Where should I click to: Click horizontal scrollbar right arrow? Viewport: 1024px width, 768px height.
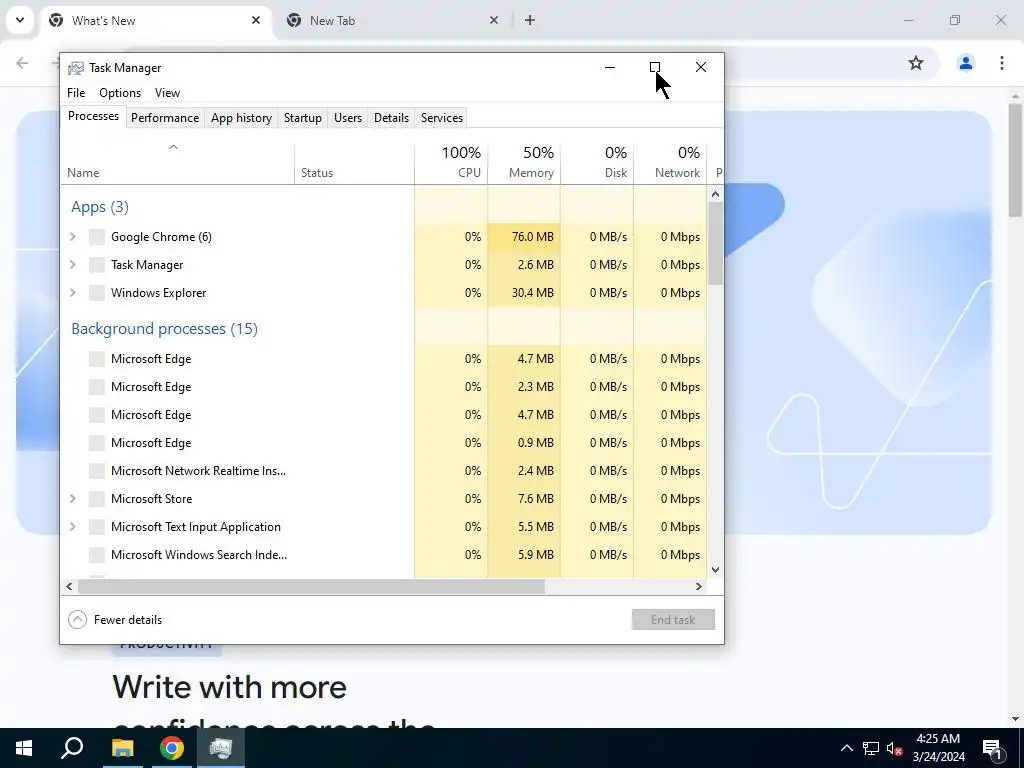pyautogui.click(x=698, y=586)
